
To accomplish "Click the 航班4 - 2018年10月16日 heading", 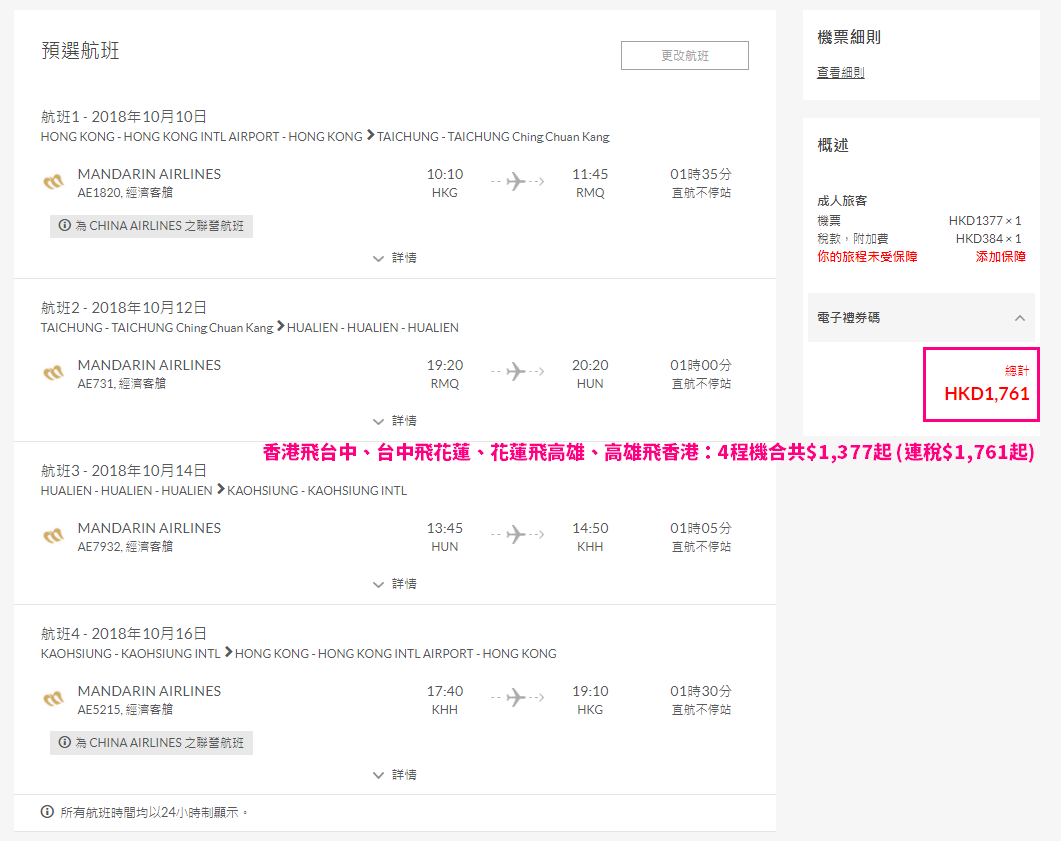I will (124, 634).
